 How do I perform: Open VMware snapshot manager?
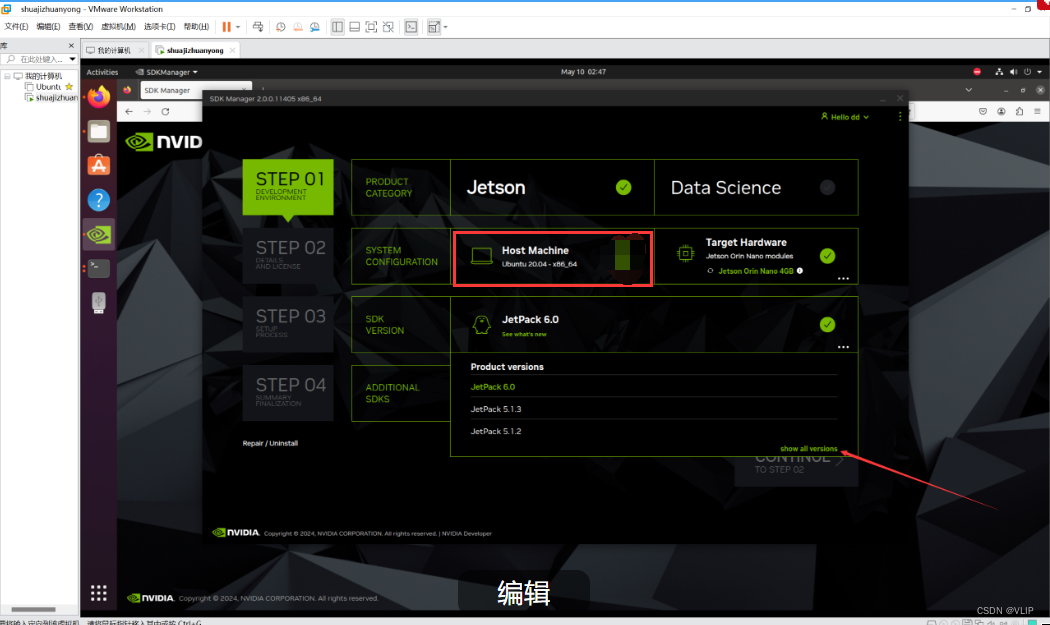(x=315, y=27)
